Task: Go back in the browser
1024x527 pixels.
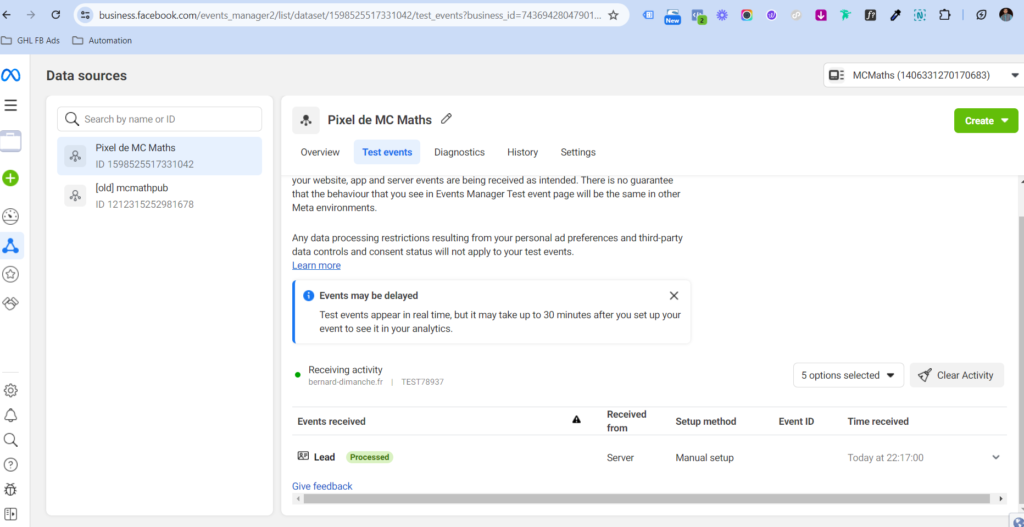Action: tap(7, 14)
